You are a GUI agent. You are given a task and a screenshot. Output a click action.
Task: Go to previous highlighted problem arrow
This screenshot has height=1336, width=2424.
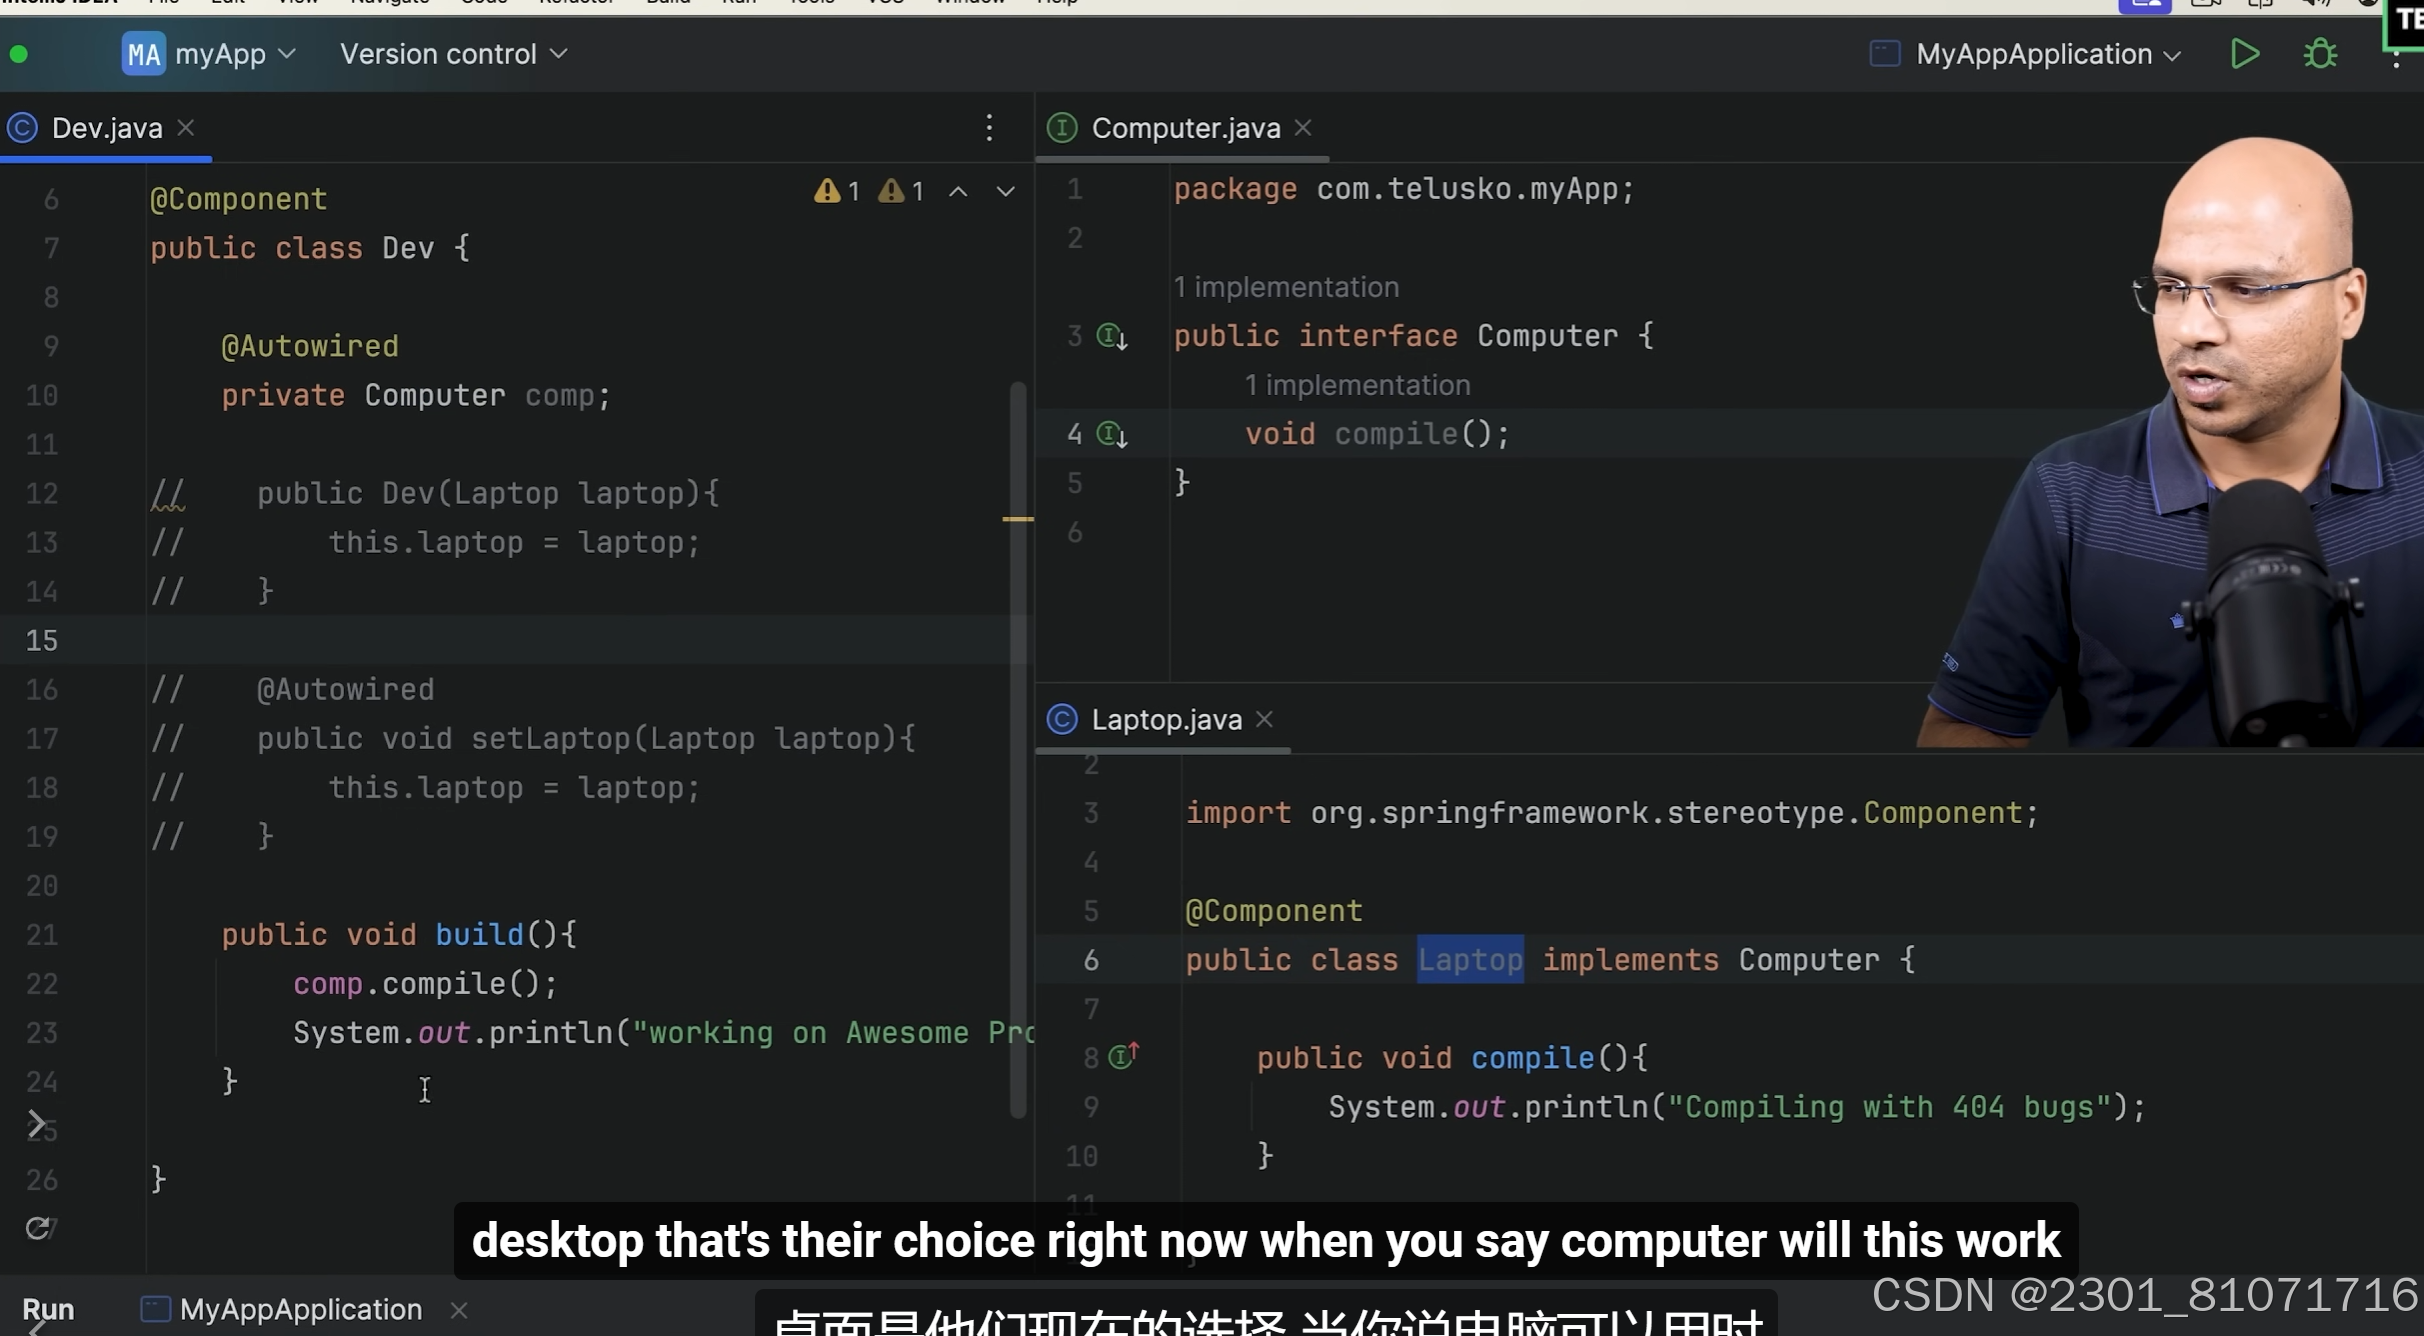(x=957, y=191)
